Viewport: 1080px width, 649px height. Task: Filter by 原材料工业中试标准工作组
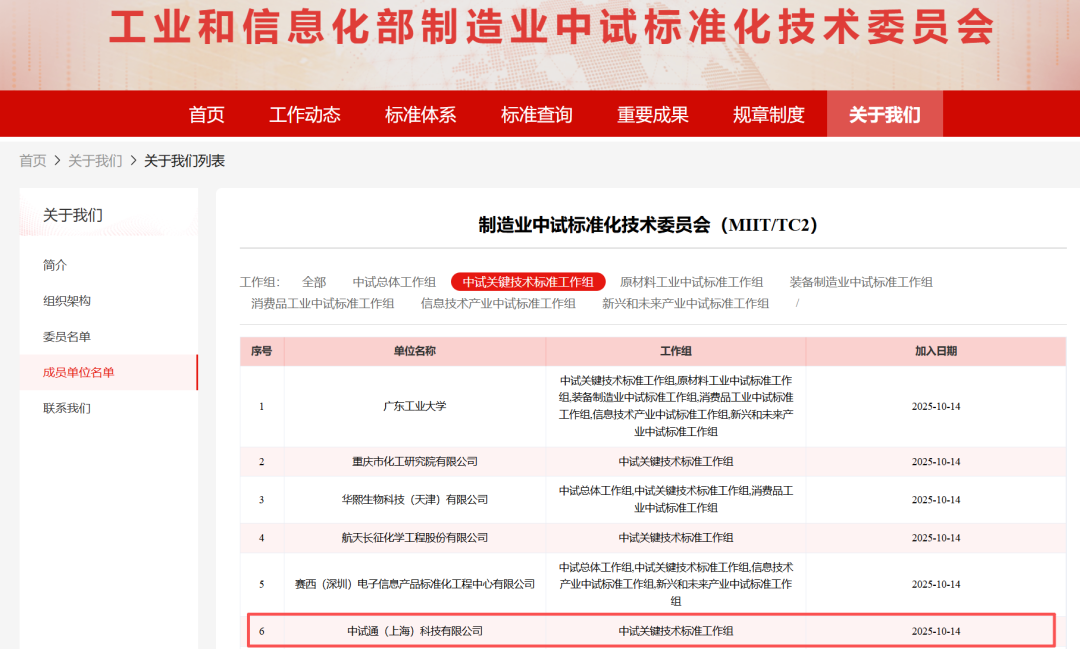coord(692,282)
